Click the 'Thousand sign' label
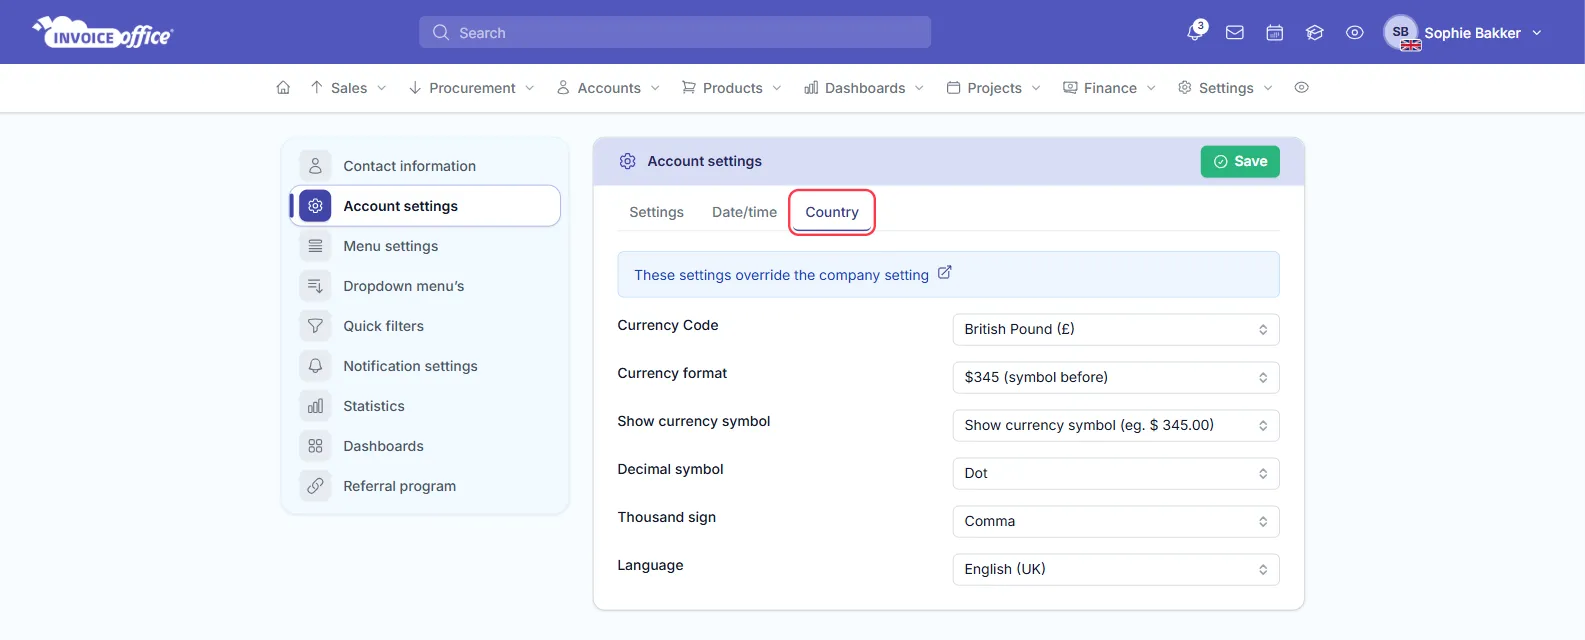 pos(667,517)
